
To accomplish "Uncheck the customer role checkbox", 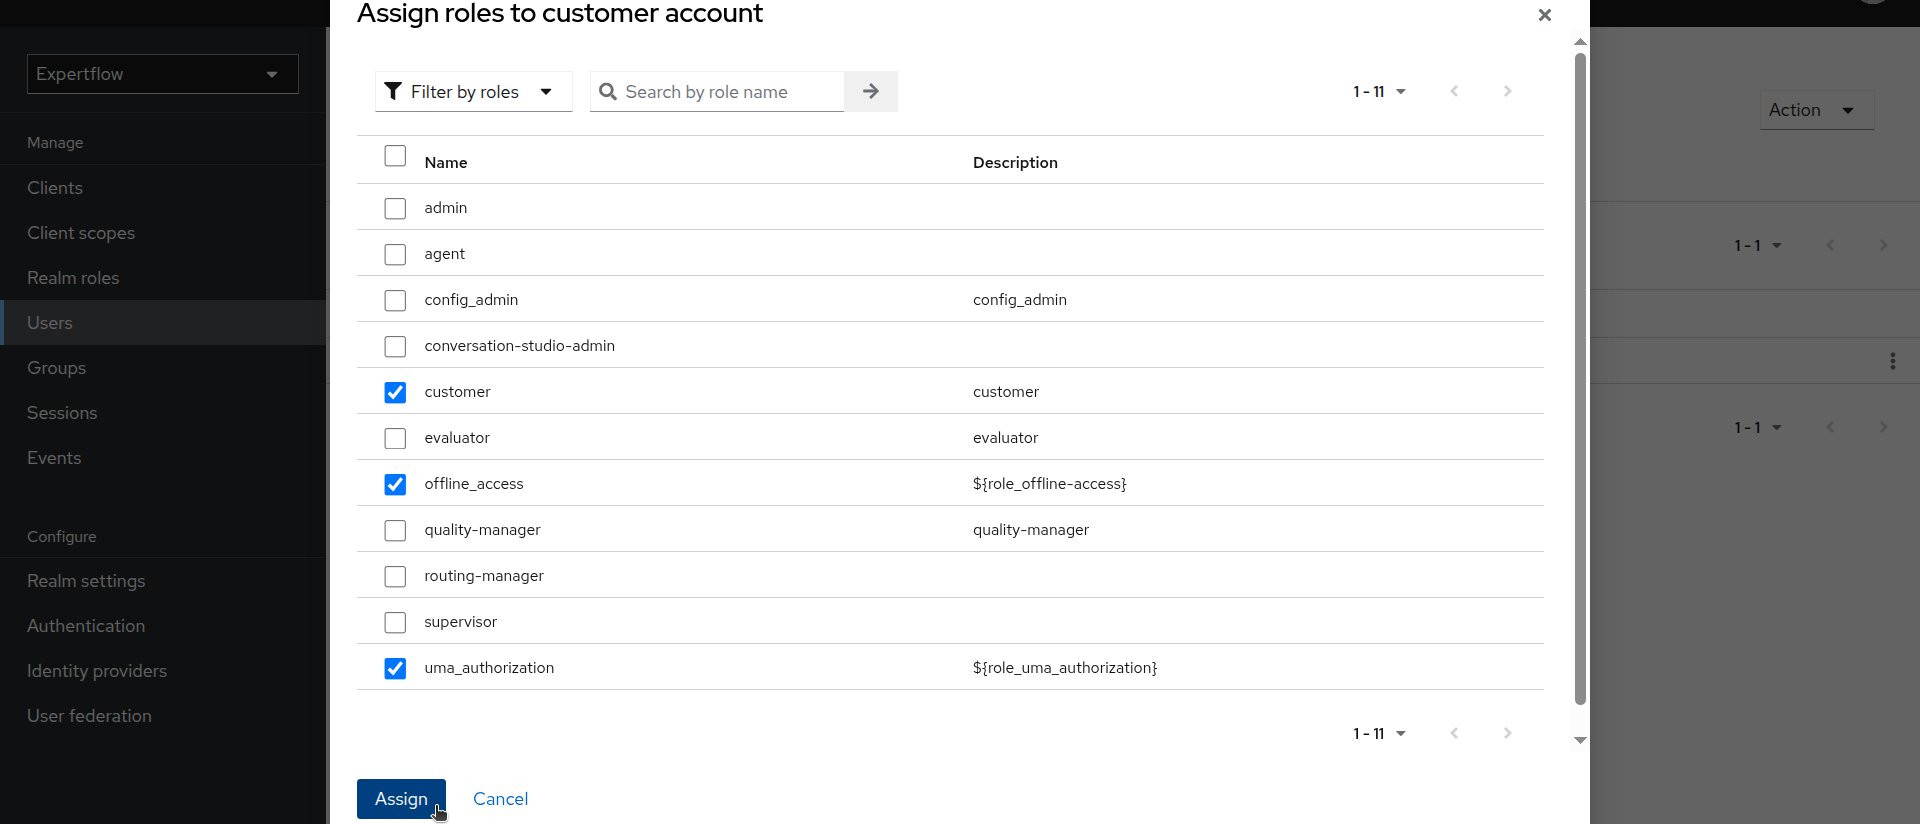I will 395,392.
